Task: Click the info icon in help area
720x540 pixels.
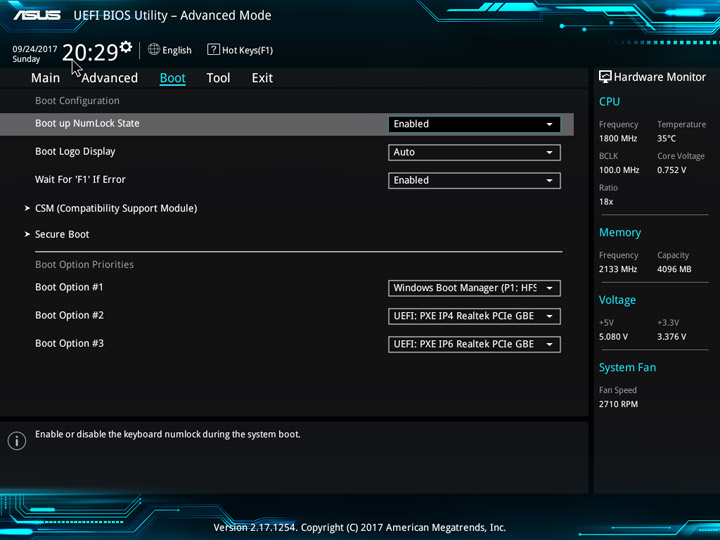Action: point(17,441)
